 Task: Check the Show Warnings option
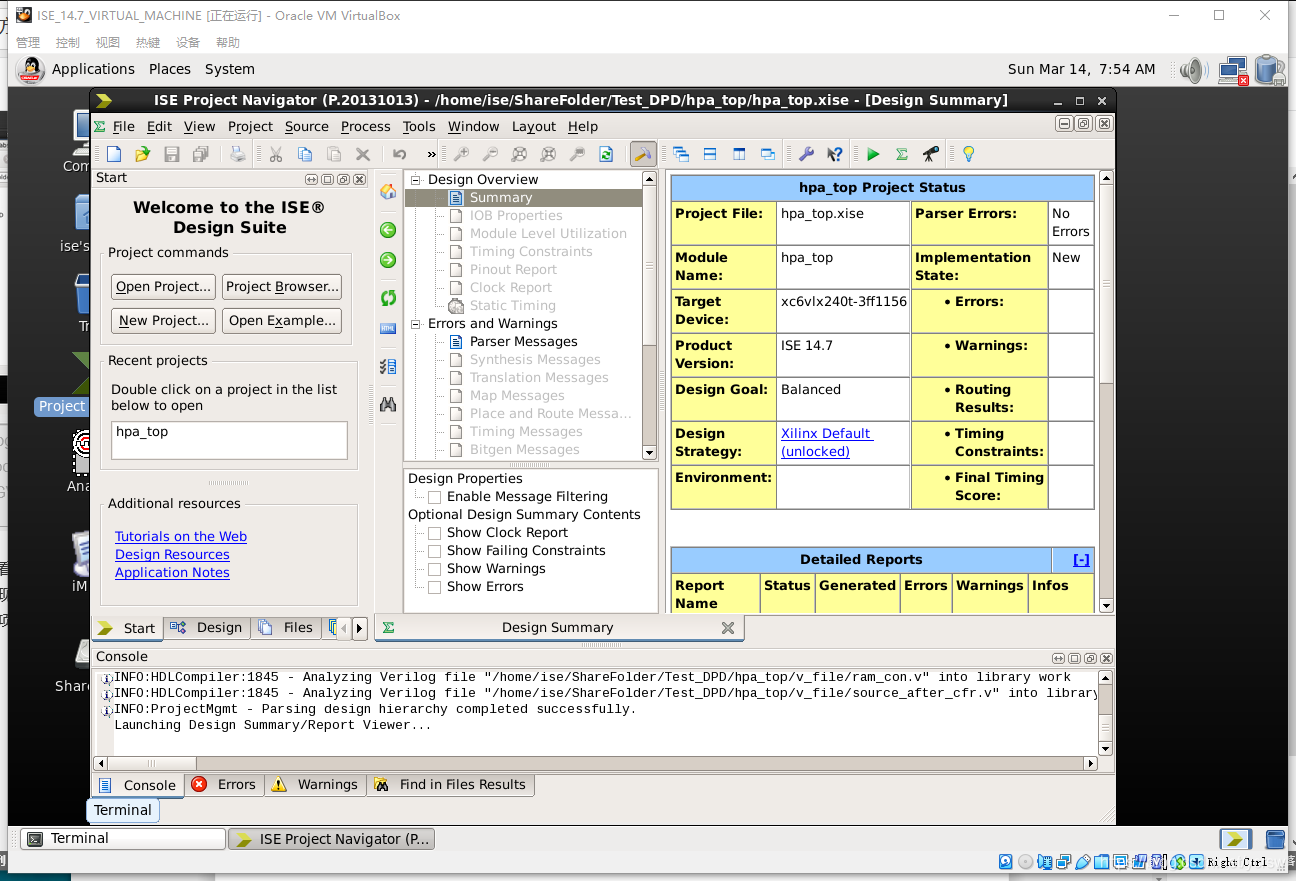point(434,569)
